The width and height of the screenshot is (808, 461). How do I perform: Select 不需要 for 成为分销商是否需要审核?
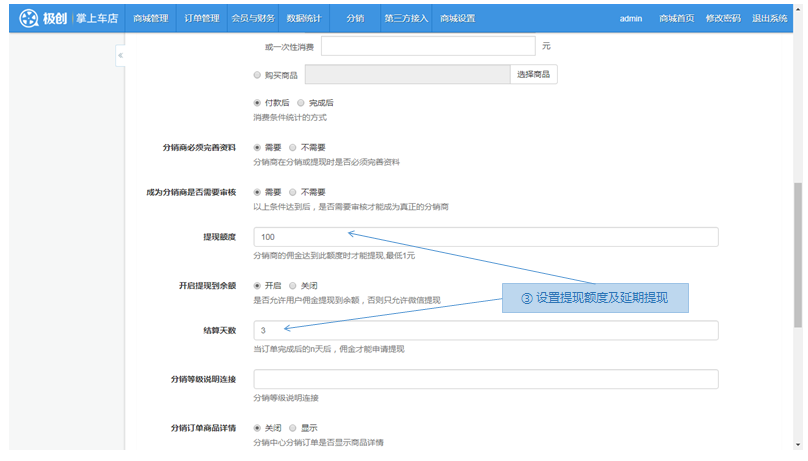(292, 192)
